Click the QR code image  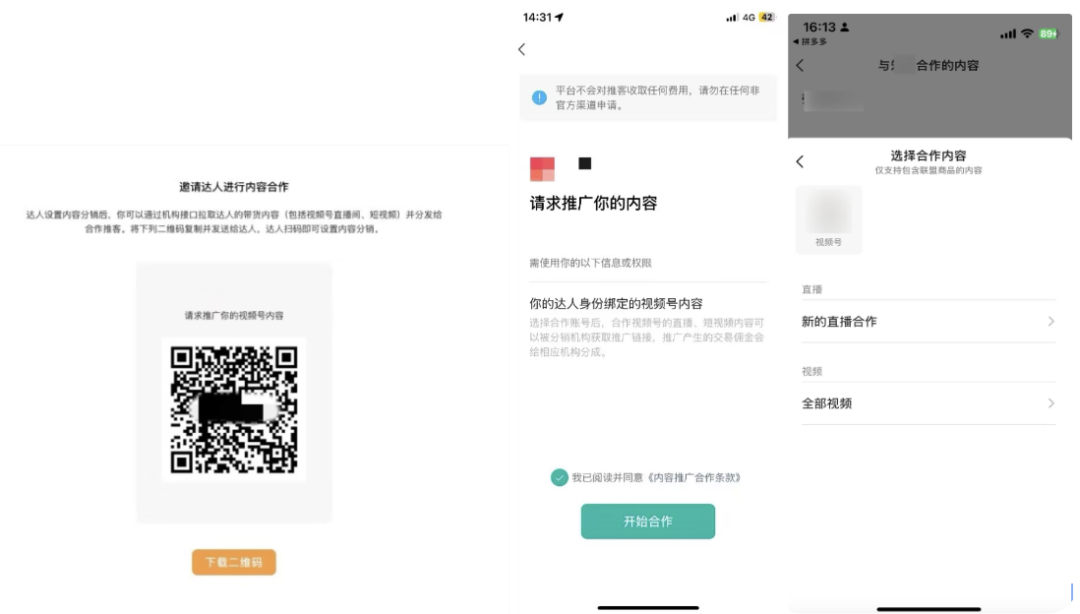pyautogui.click(x=234, y=409)
